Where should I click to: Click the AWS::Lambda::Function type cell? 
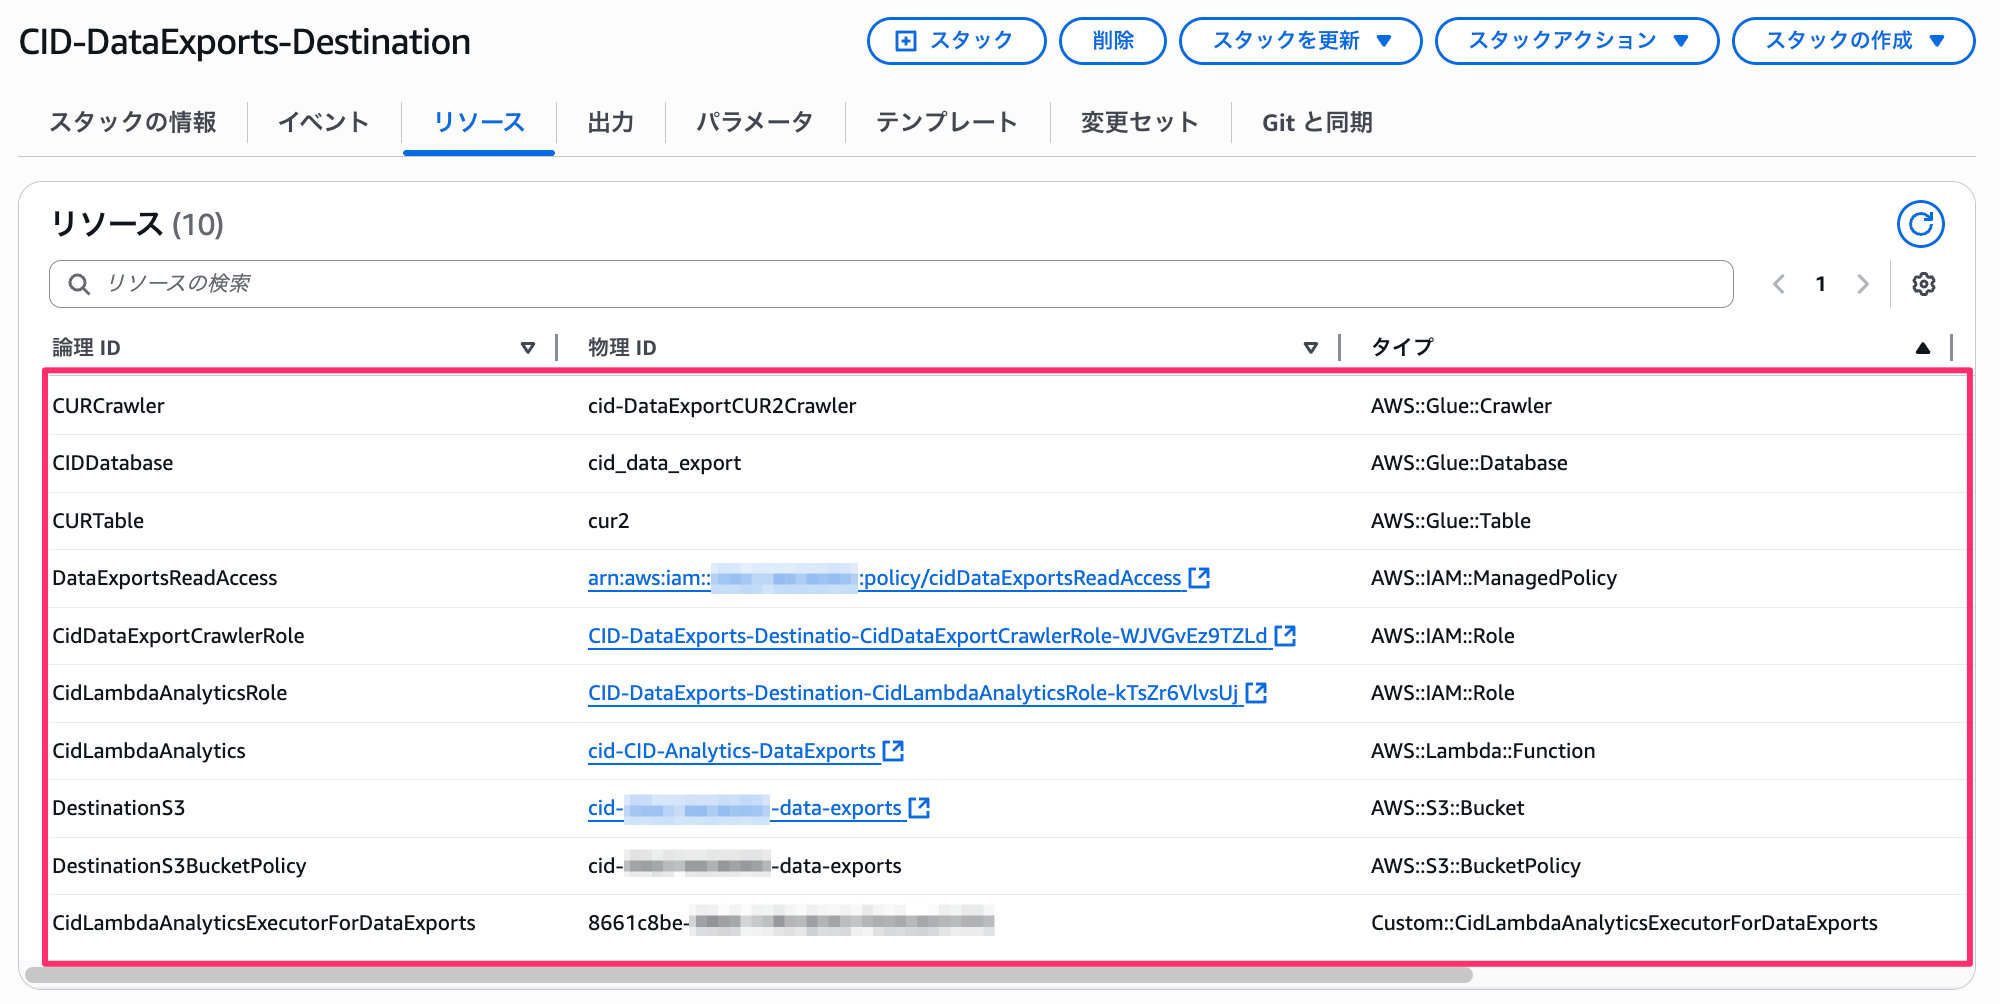[1483, 751]
